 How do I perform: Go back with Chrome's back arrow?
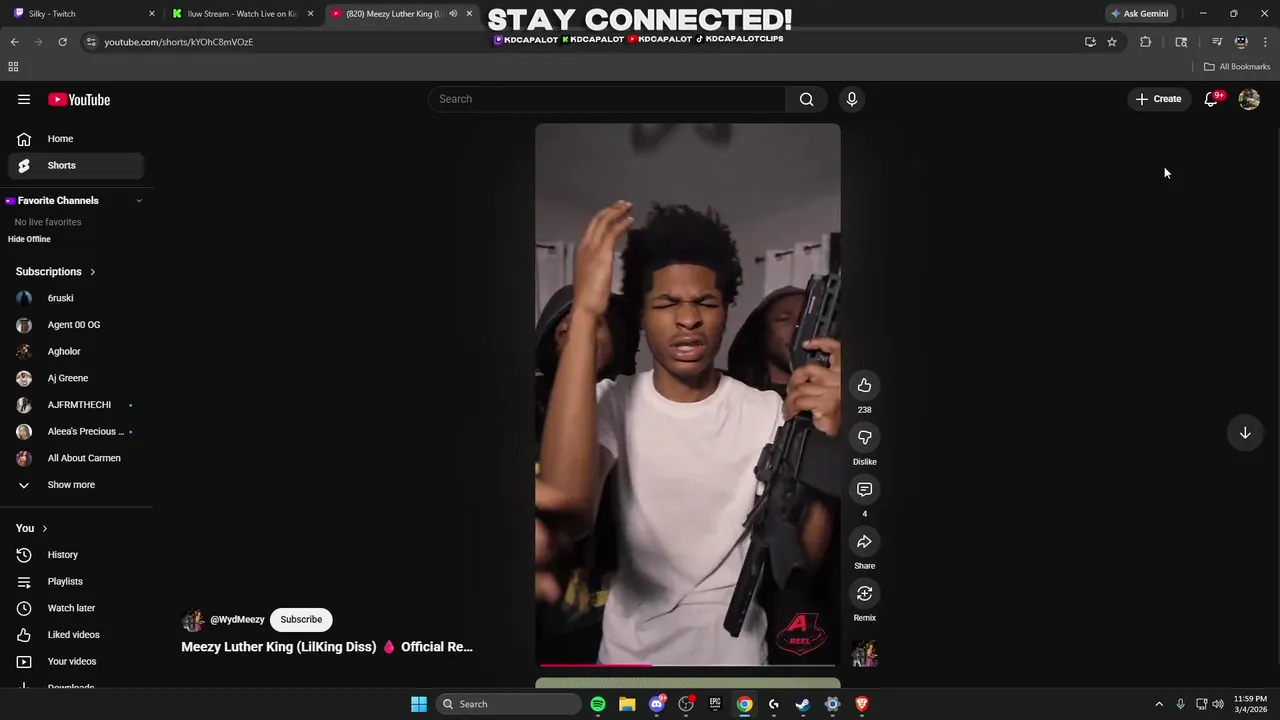coord(14,42)
